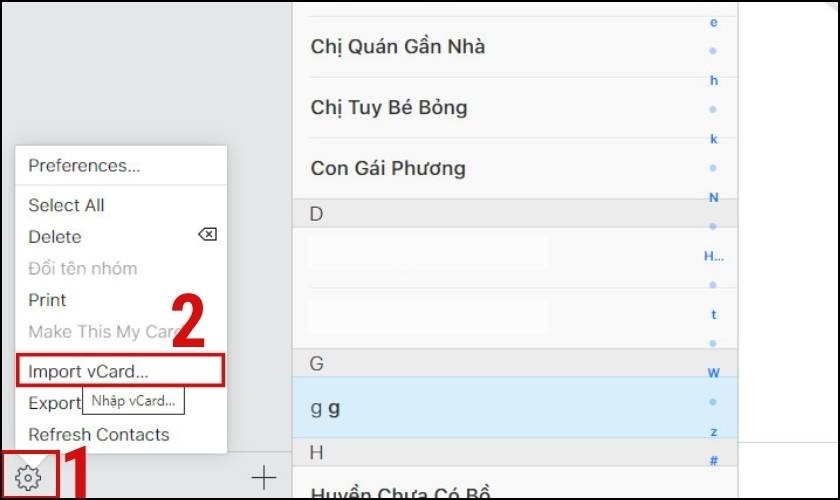
Task: Choose Import vCard option
Action: [88, 371]
